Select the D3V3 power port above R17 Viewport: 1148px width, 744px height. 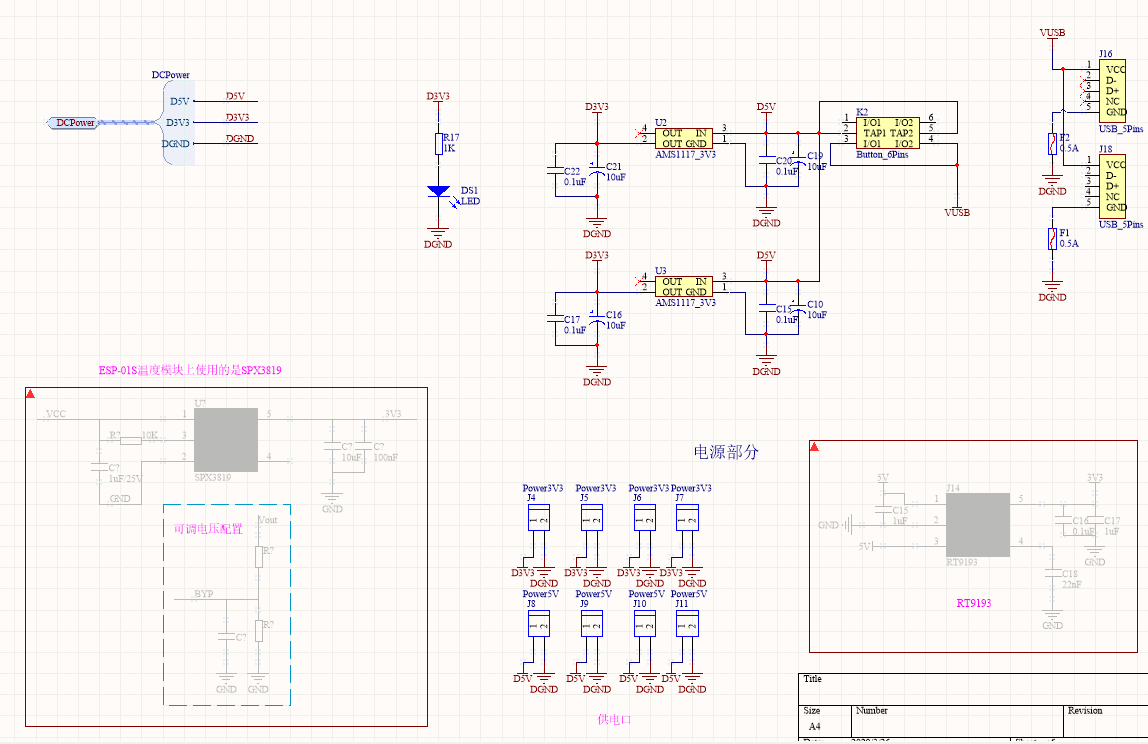(438, 100)
